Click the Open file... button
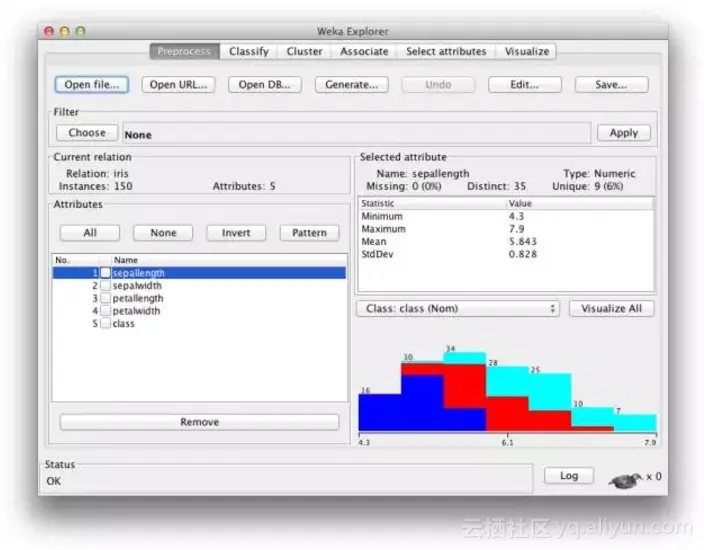The height and width of the screenshot is (550, 704). pyautogui.click(x=92, y=84)
